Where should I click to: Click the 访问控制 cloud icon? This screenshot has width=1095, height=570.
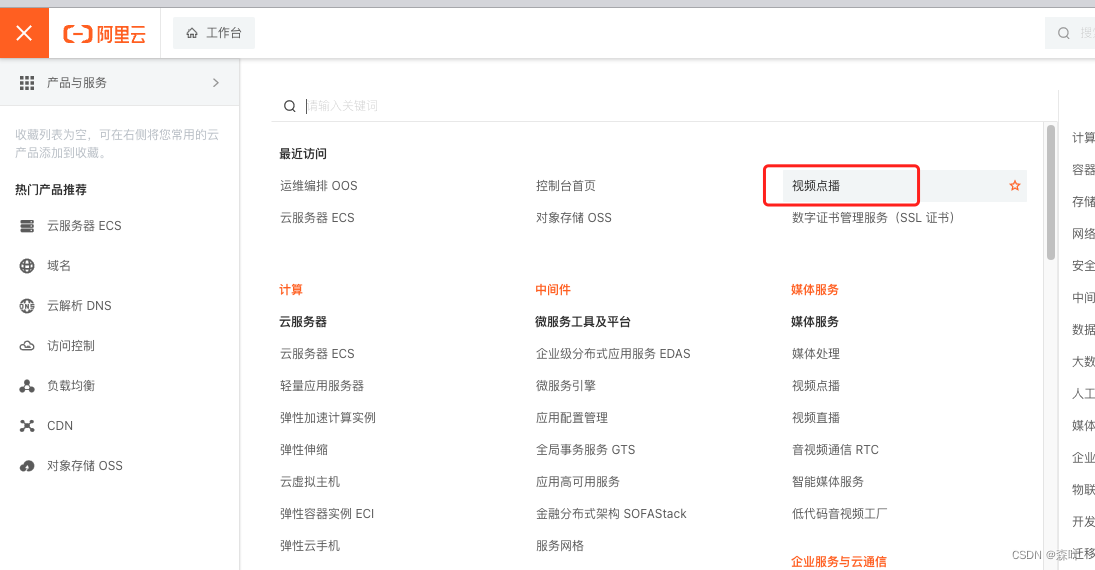coord(27,346)
